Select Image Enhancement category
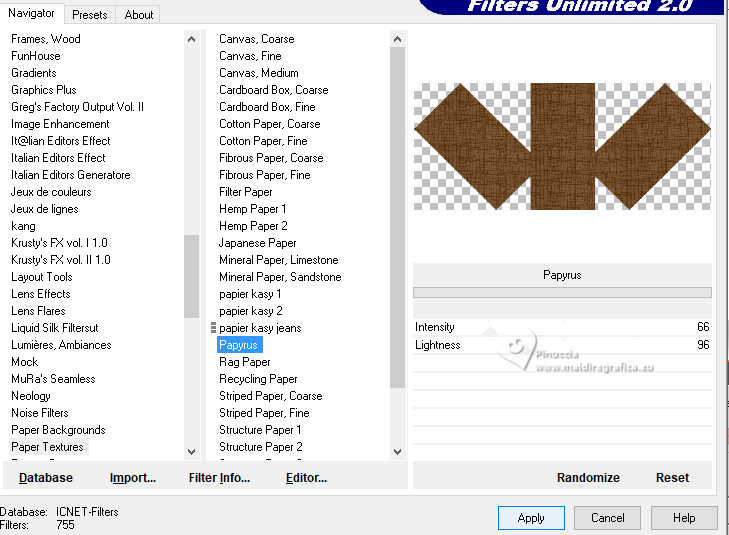 60,124
